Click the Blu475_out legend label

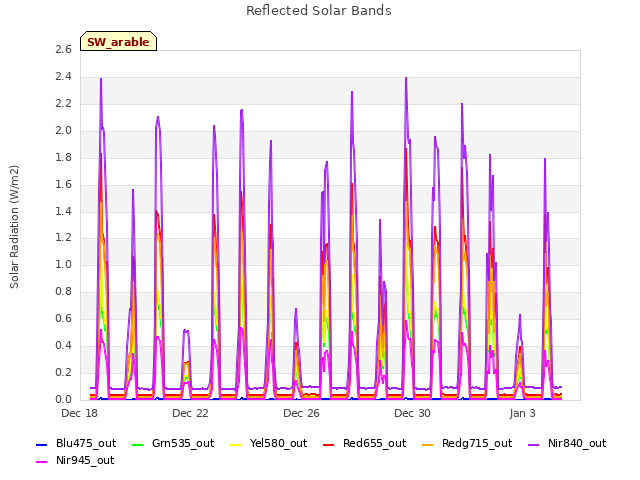86,443
